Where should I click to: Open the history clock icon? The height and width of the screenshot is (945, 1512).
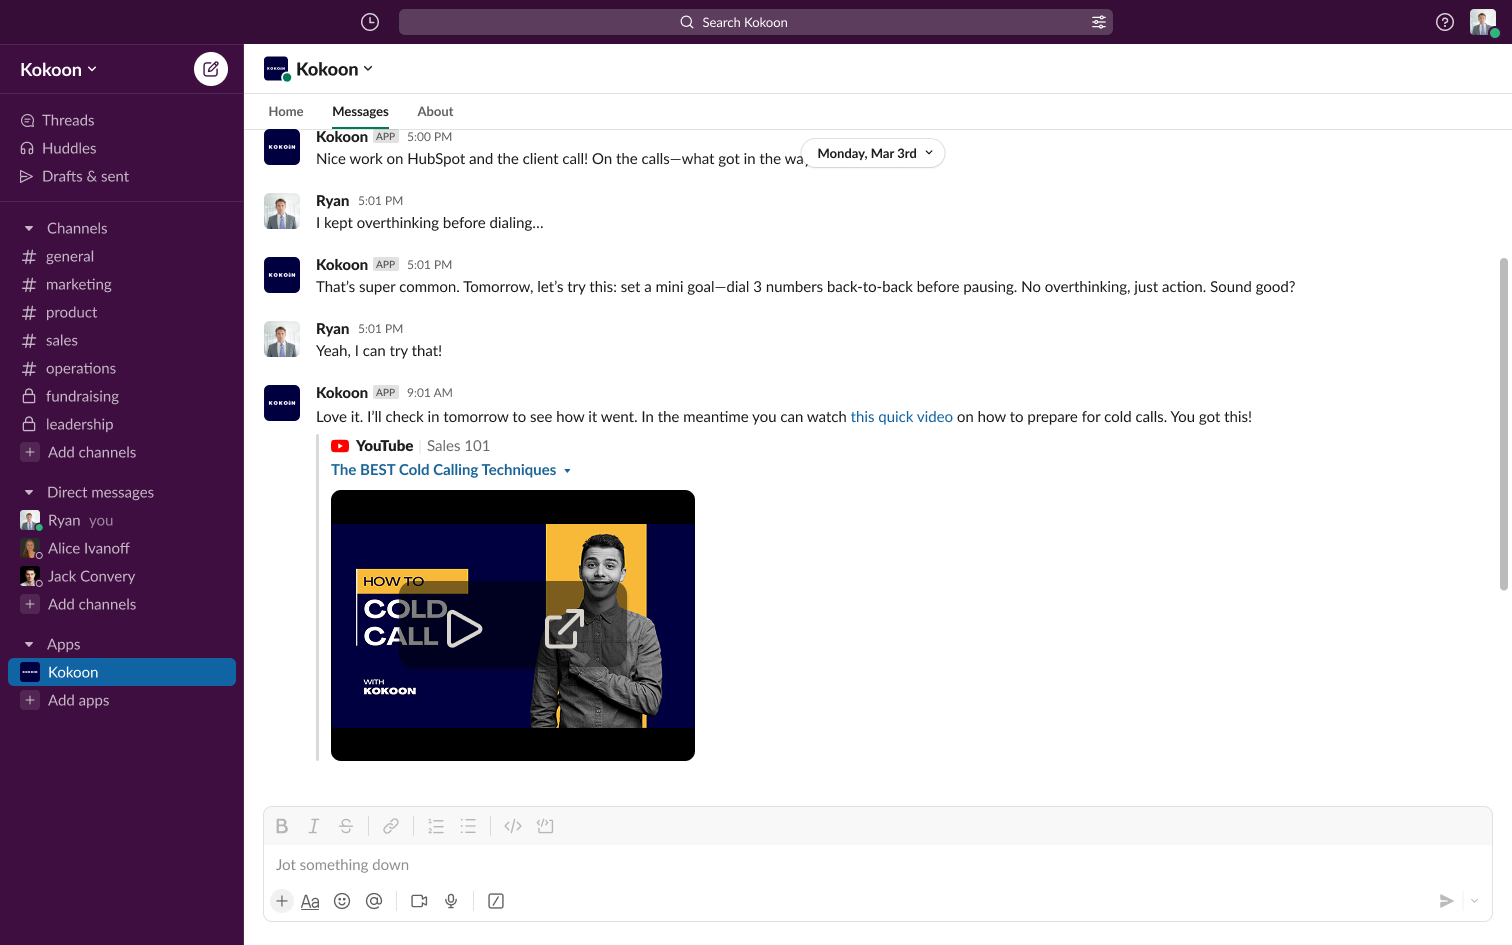coord(370,22)
